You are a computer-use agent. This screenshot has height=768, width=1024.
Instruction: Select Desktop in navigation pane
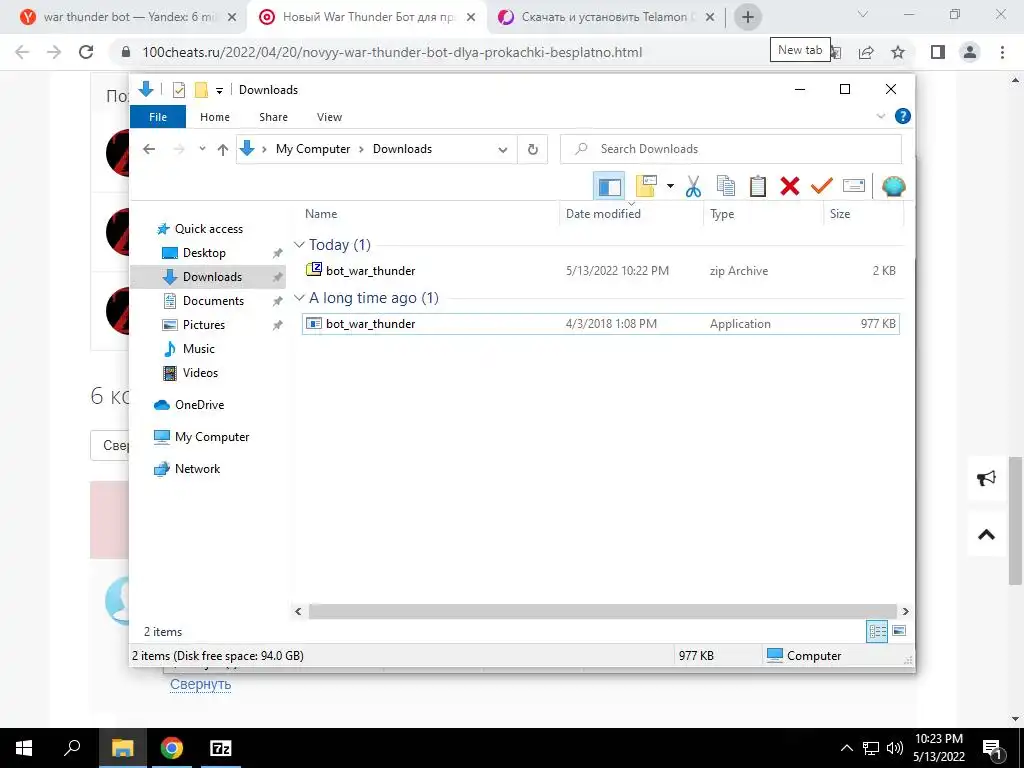click(204, 253)
